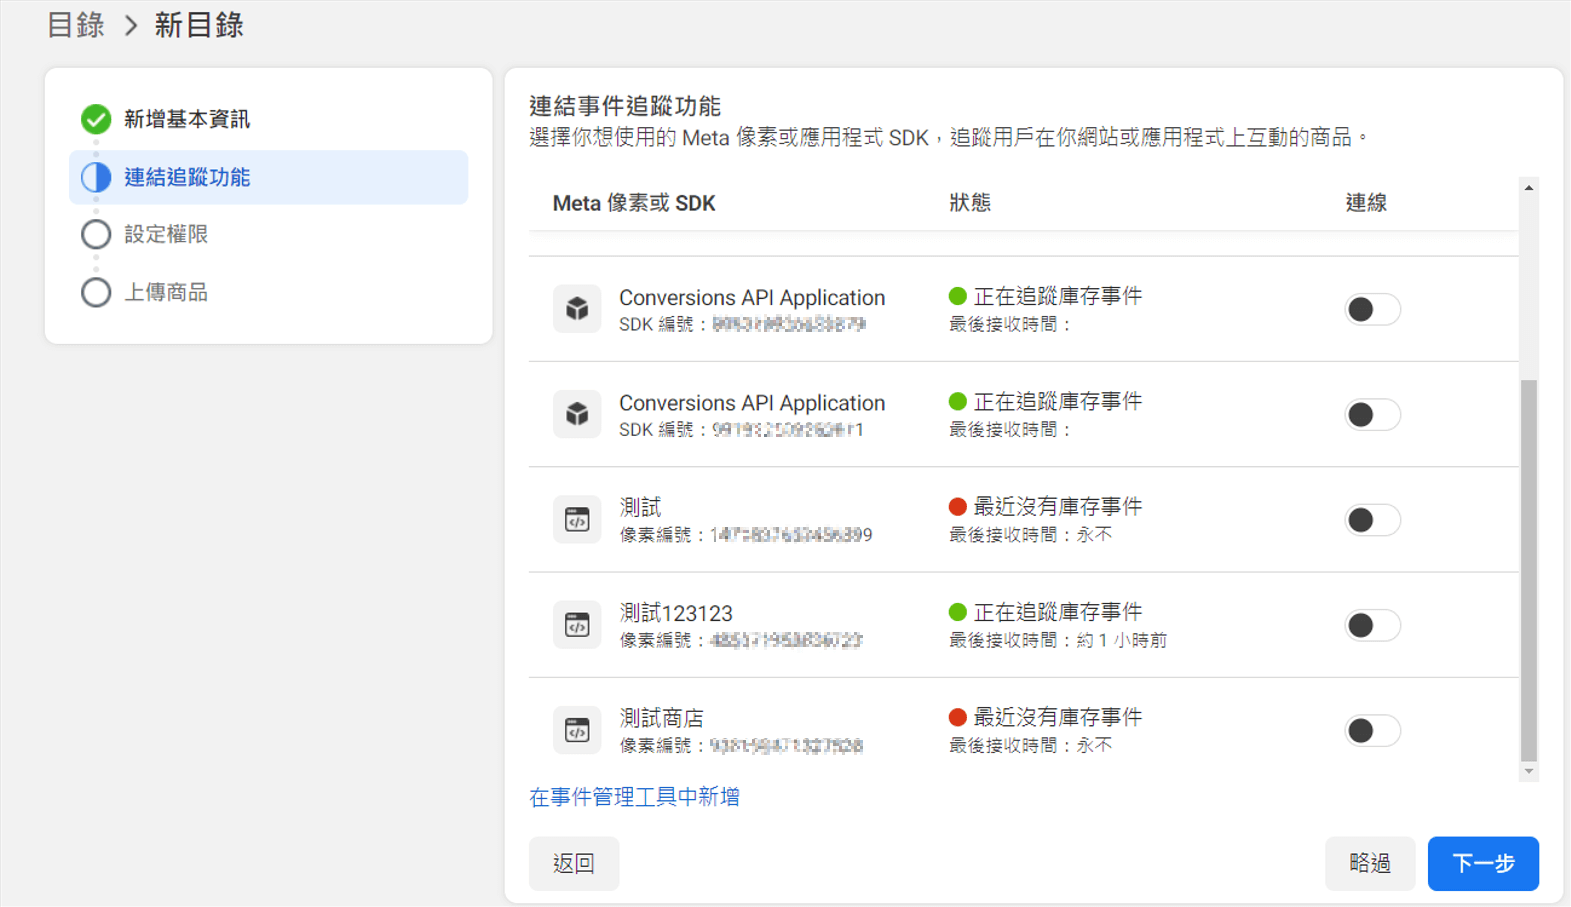This screenshot has width=1571, height=907.
Task: Click the 測試 pixel name
Action: coord(640,507)
